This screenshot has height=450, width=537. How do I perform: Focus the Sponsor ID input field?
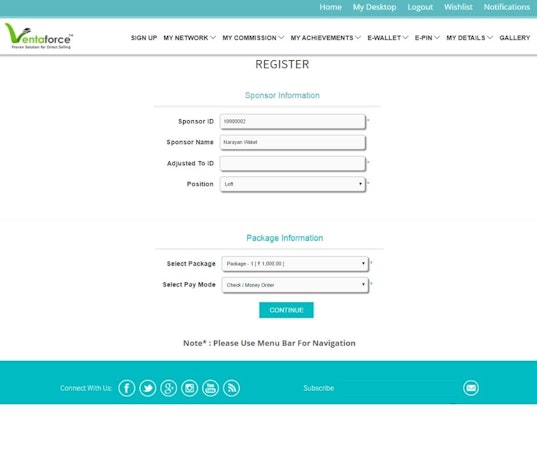click(293, 122)
